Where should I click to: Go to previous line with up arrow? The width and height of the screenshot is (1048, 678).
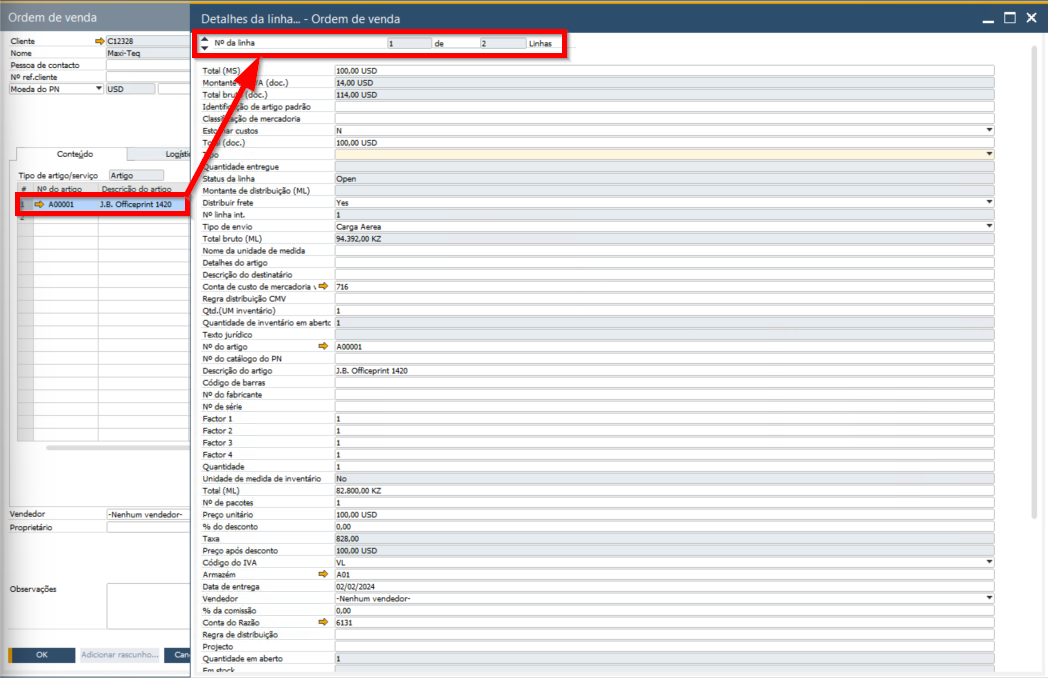pyautogui.click(x=205, y=39)
